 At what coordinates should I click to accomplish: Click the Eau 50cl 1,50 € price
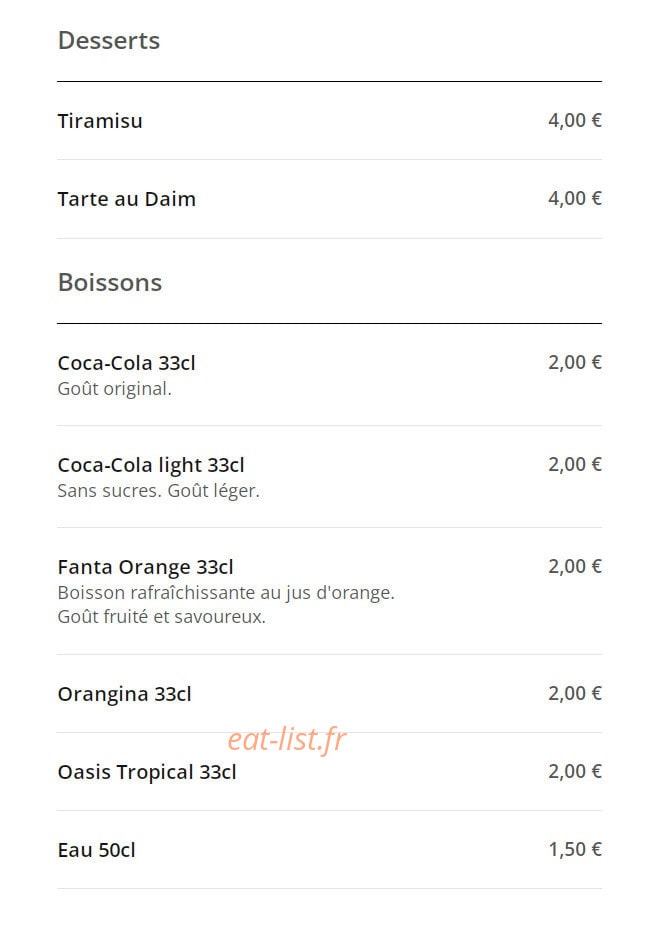coord(575,850)
